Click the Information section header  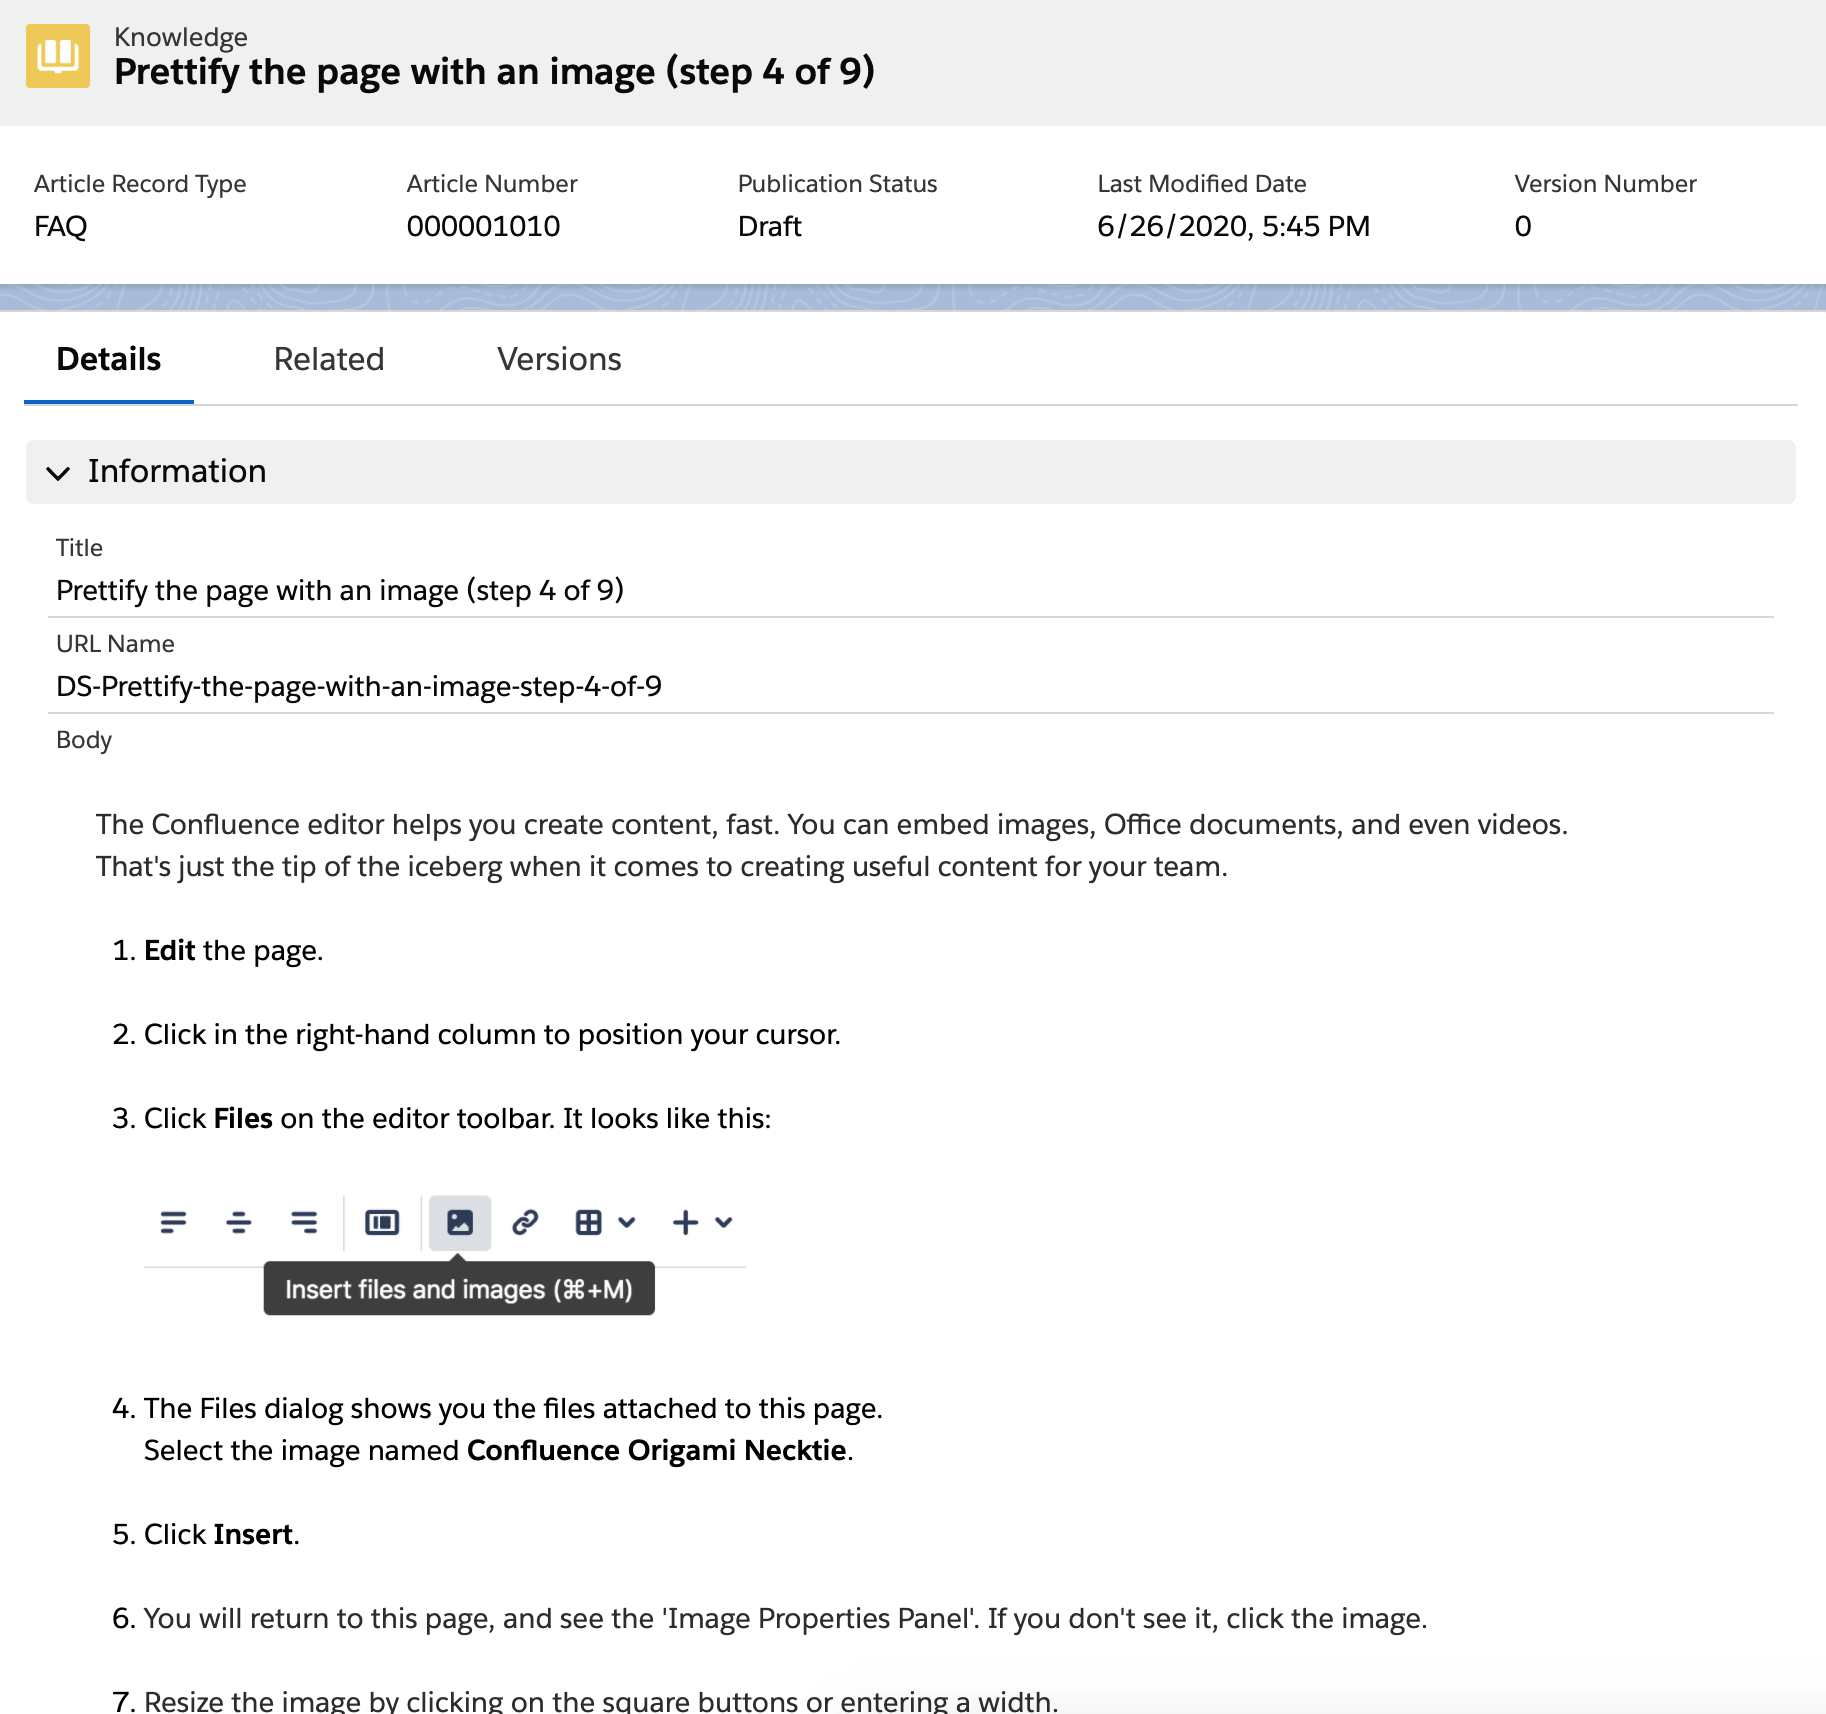(x=177, y=471)
